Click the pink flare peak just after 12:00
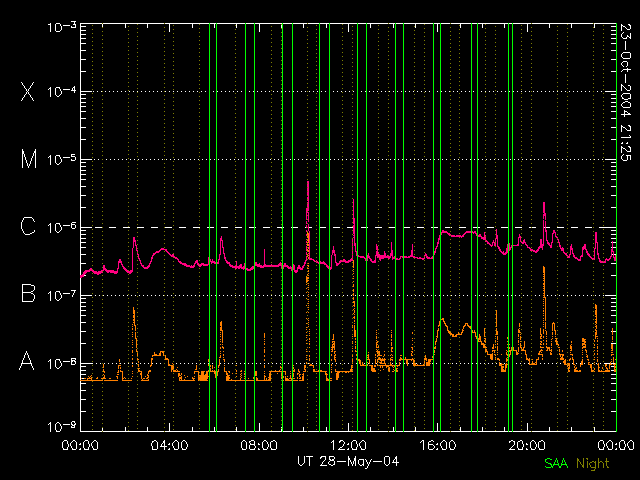This screenshot has width=640, height=480. click(x=353, y=201)
